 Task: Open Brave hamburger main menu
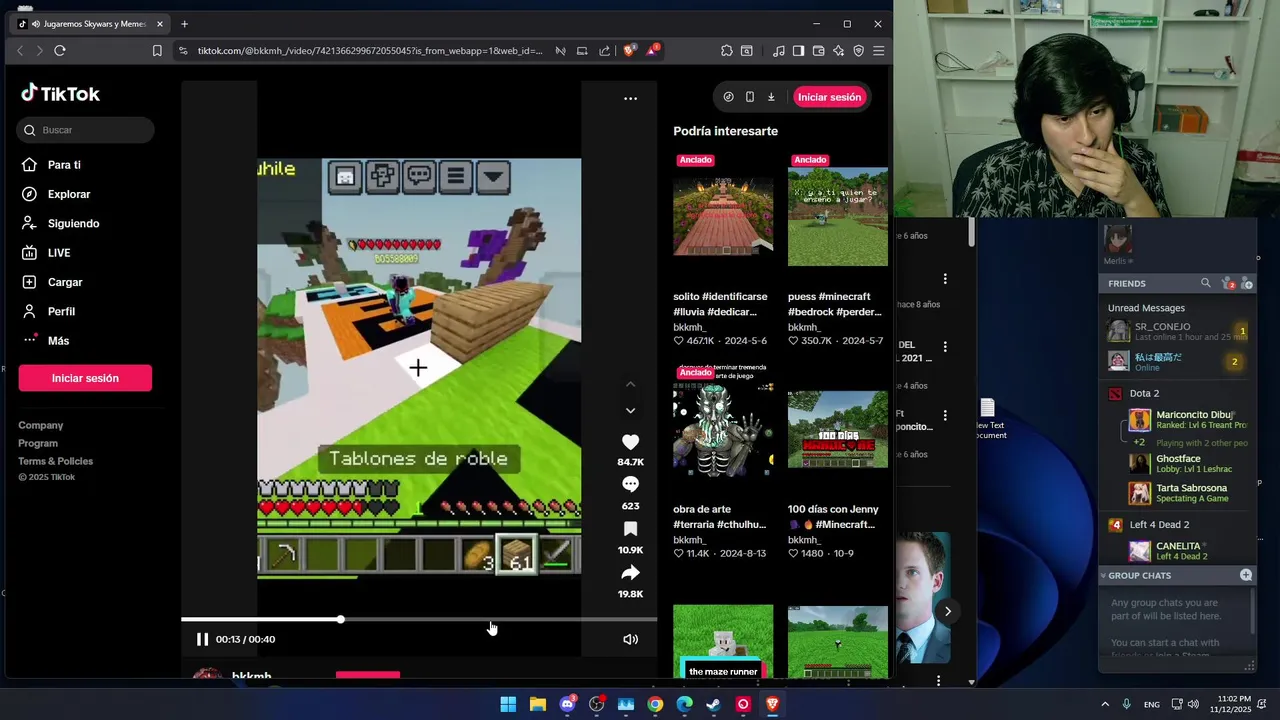click(879, 51)
